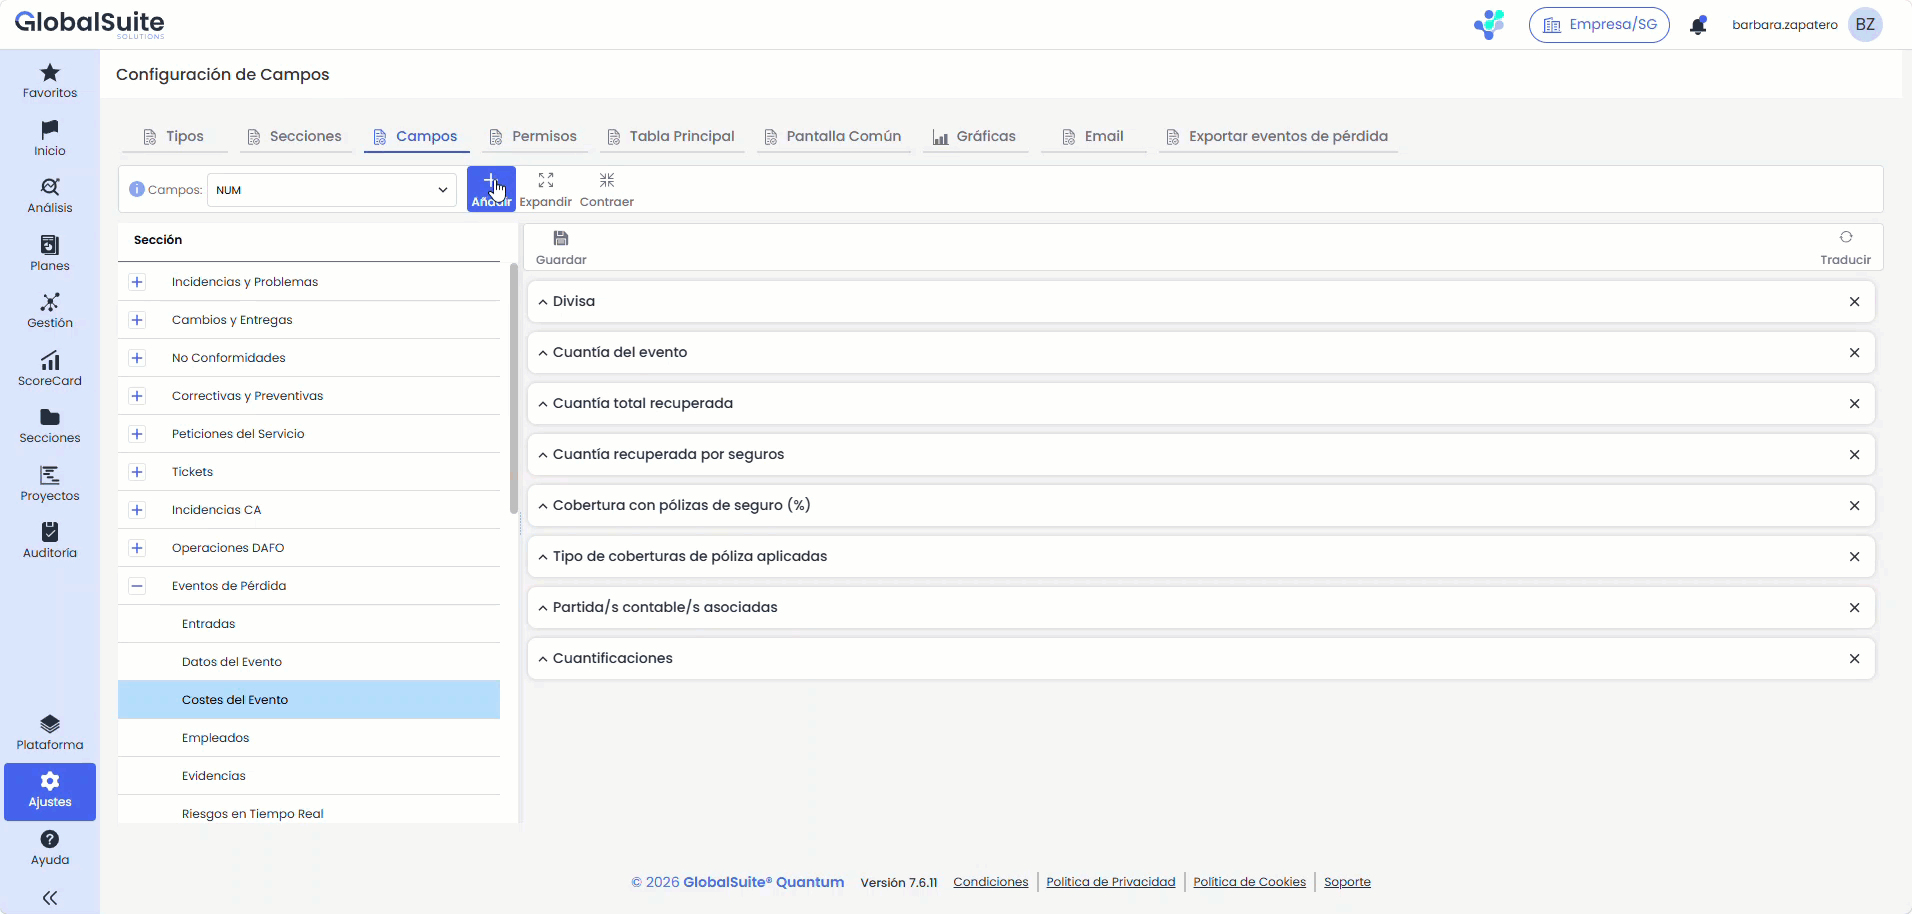
Task: Click the GlobalSuite logo
Action: pyautogui.click(x=89, y=24)
